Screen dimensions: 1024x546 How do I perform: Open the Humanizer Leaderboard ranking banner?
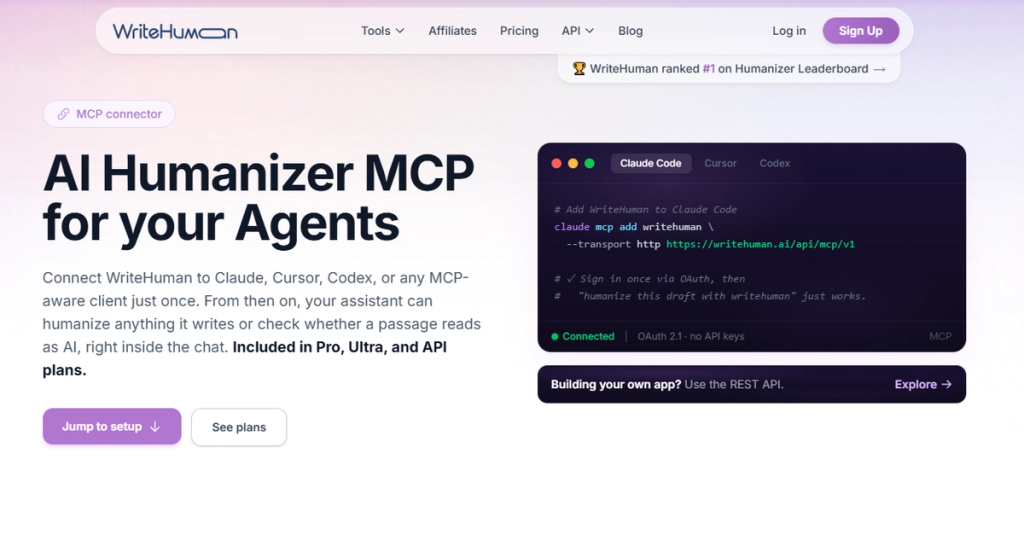click(x=729, y=69)
